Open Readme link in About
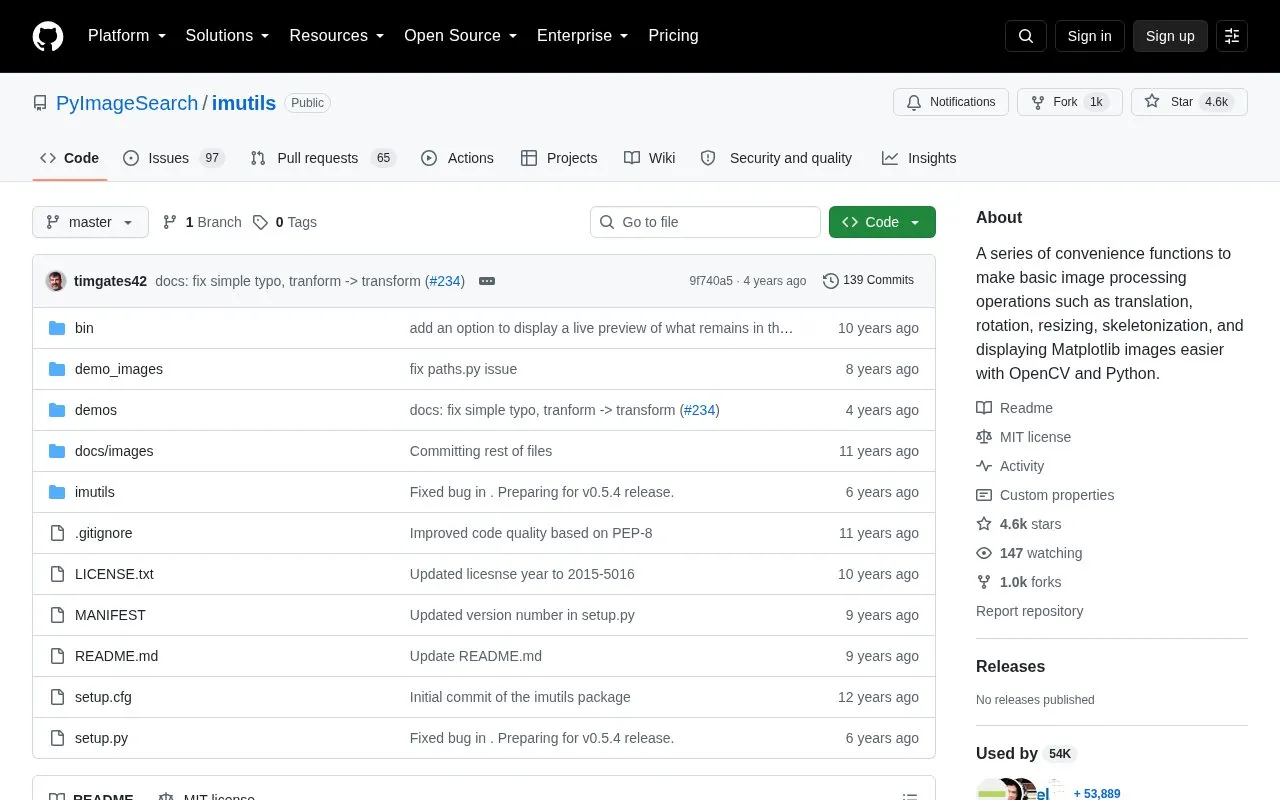Viewport: 1280px width, 800px height. 1014,408
